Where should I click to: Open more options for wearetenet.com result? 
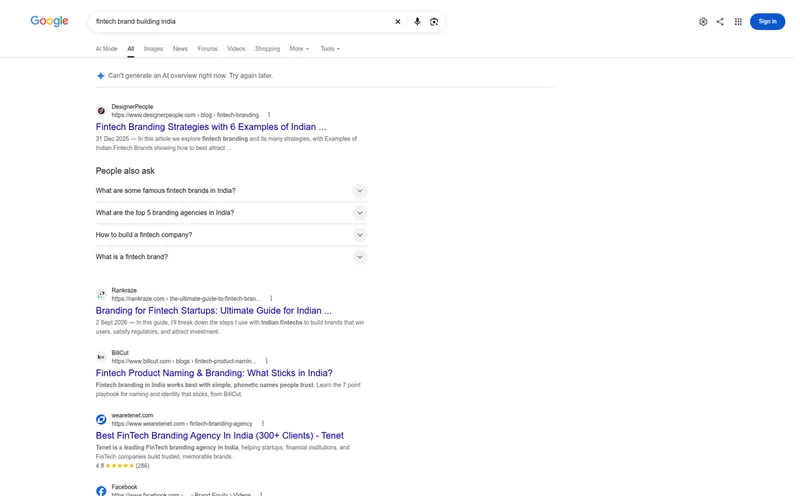click(x=263, y=424)
